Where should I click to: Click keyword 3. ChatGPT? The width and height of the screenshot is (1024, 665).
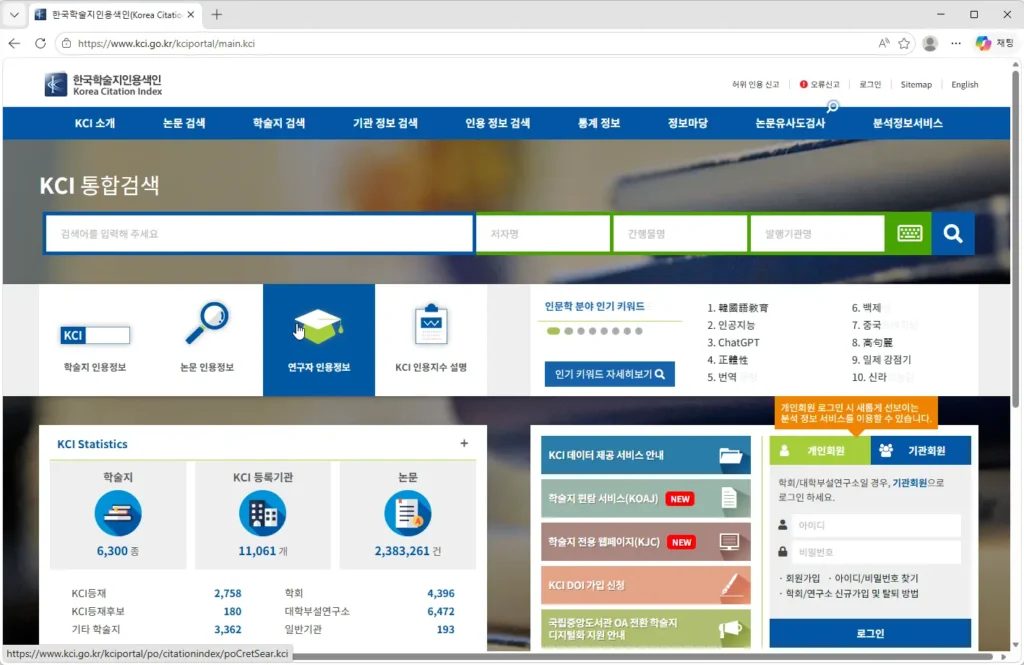point(733,342)
